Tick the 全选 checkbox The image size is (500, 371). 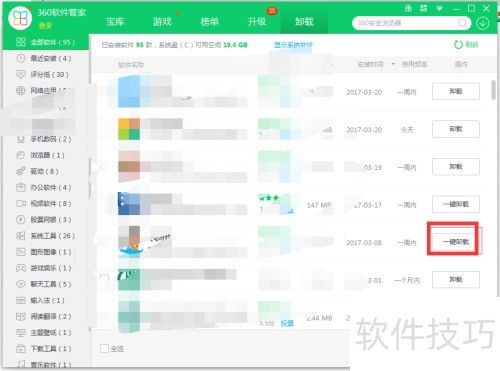pos(104,348)
